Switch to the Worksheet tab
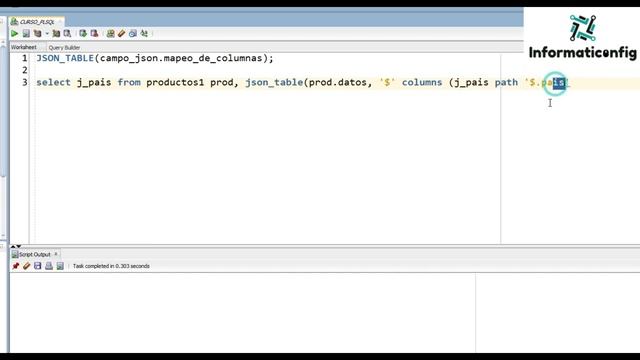This screenshot has width=640, height=360. (24, 47)
